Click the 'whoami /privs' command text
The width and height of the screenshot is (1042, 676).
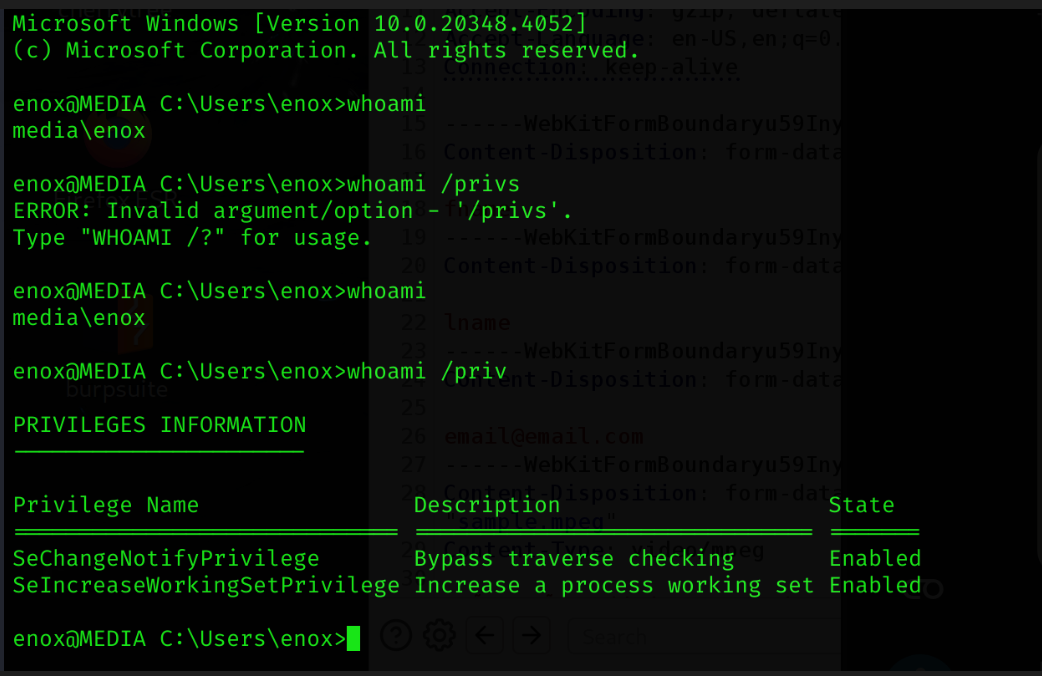pos(433,184)
